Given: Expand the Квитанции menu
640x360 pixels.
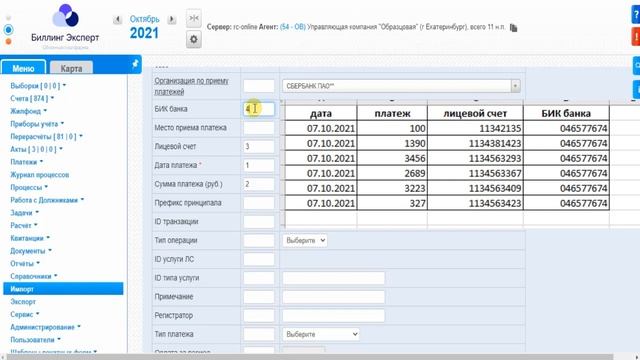Looking at the screenshot, I should (30, 238).
